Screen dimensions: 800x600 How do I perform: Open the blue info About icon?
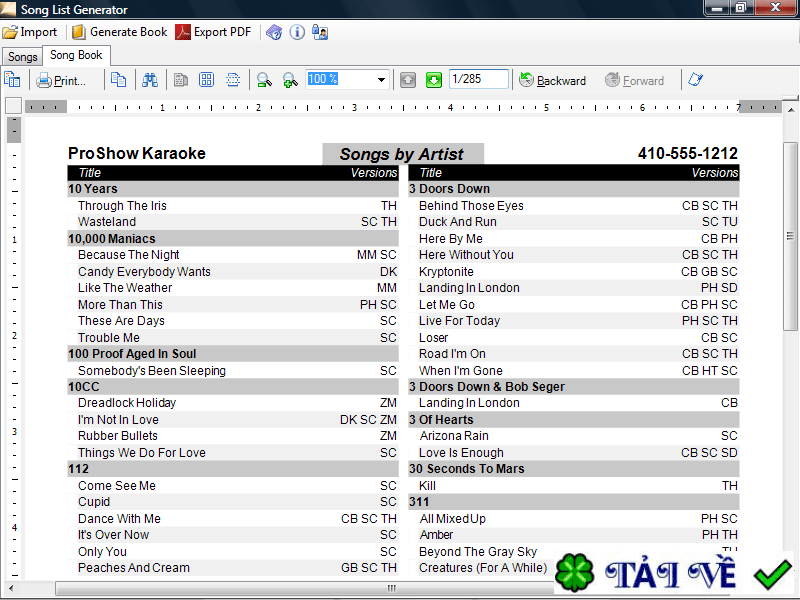coord(297,32)
